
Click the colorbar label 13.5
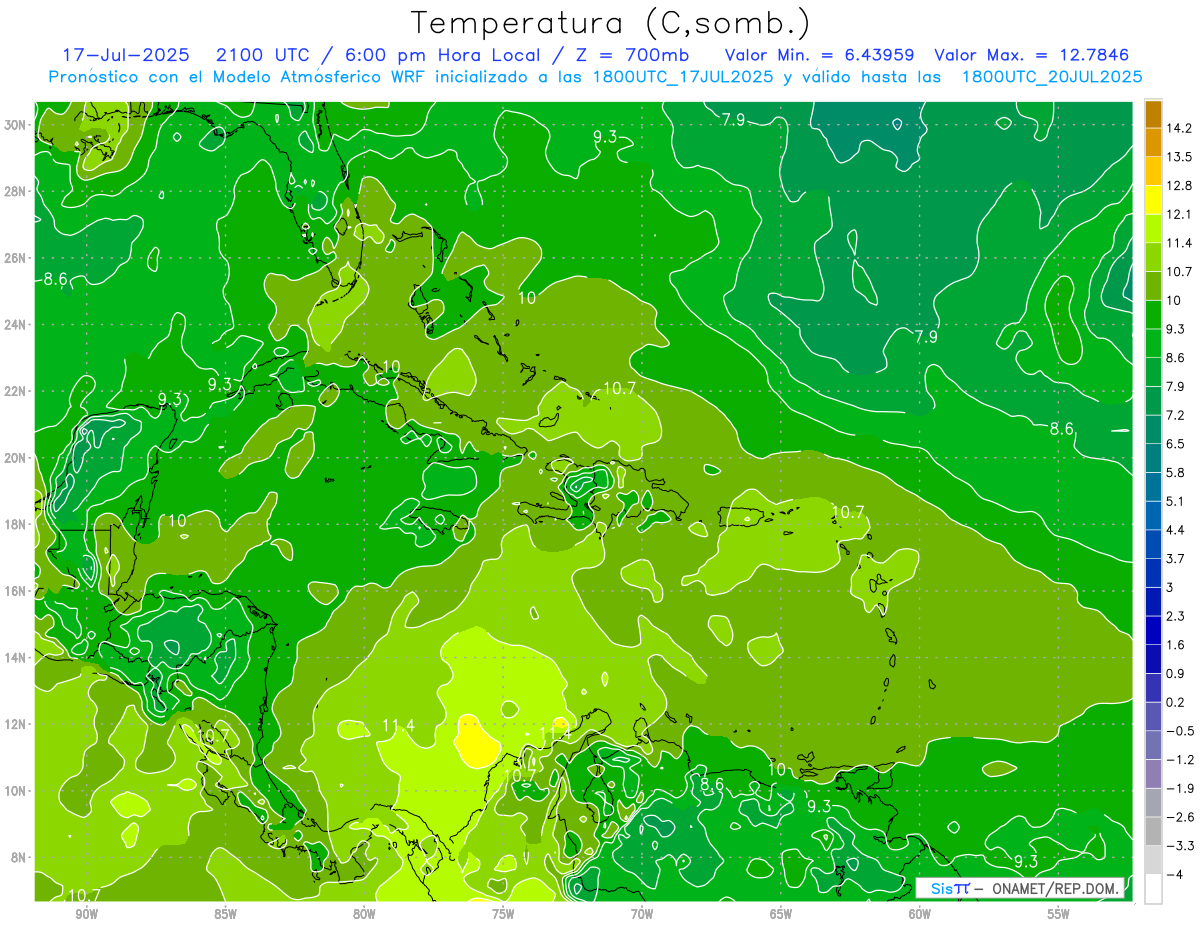(x=1180, y=157)
